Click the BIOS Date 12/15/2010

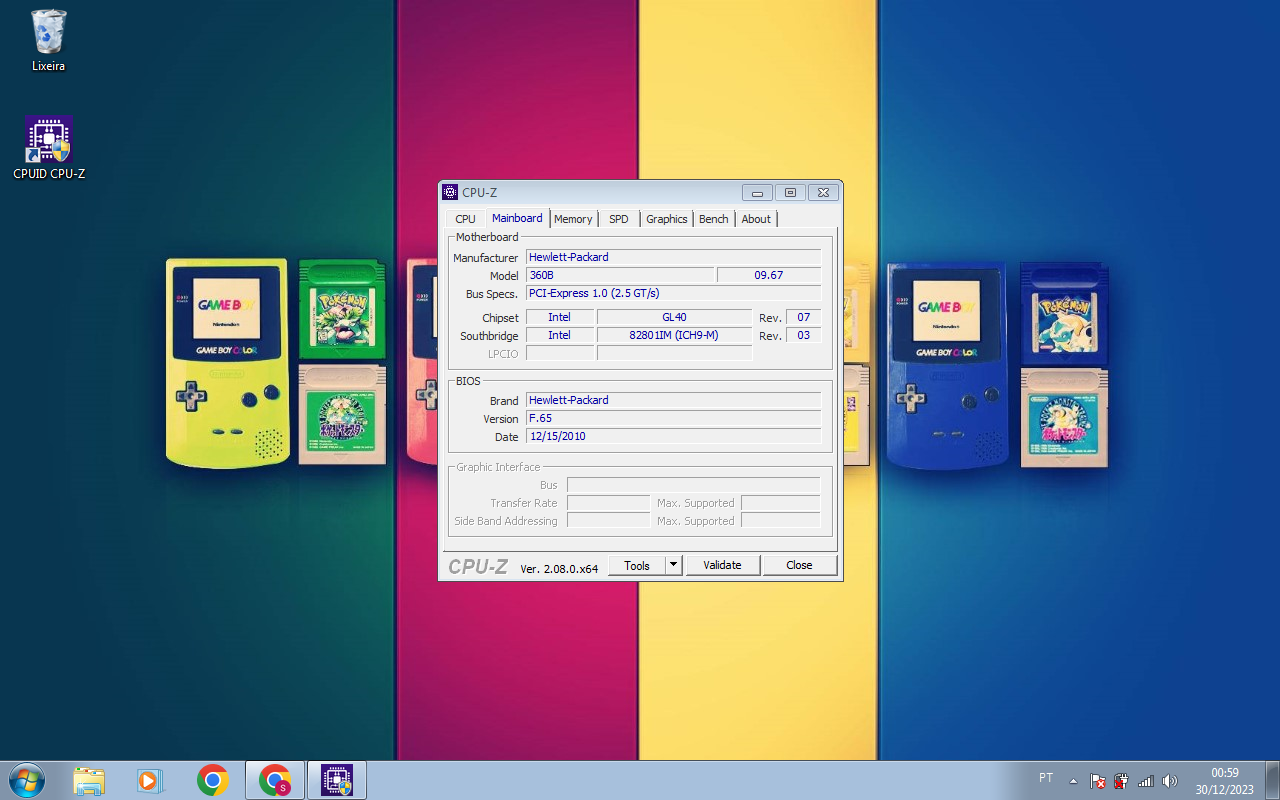tap(674, 436)
